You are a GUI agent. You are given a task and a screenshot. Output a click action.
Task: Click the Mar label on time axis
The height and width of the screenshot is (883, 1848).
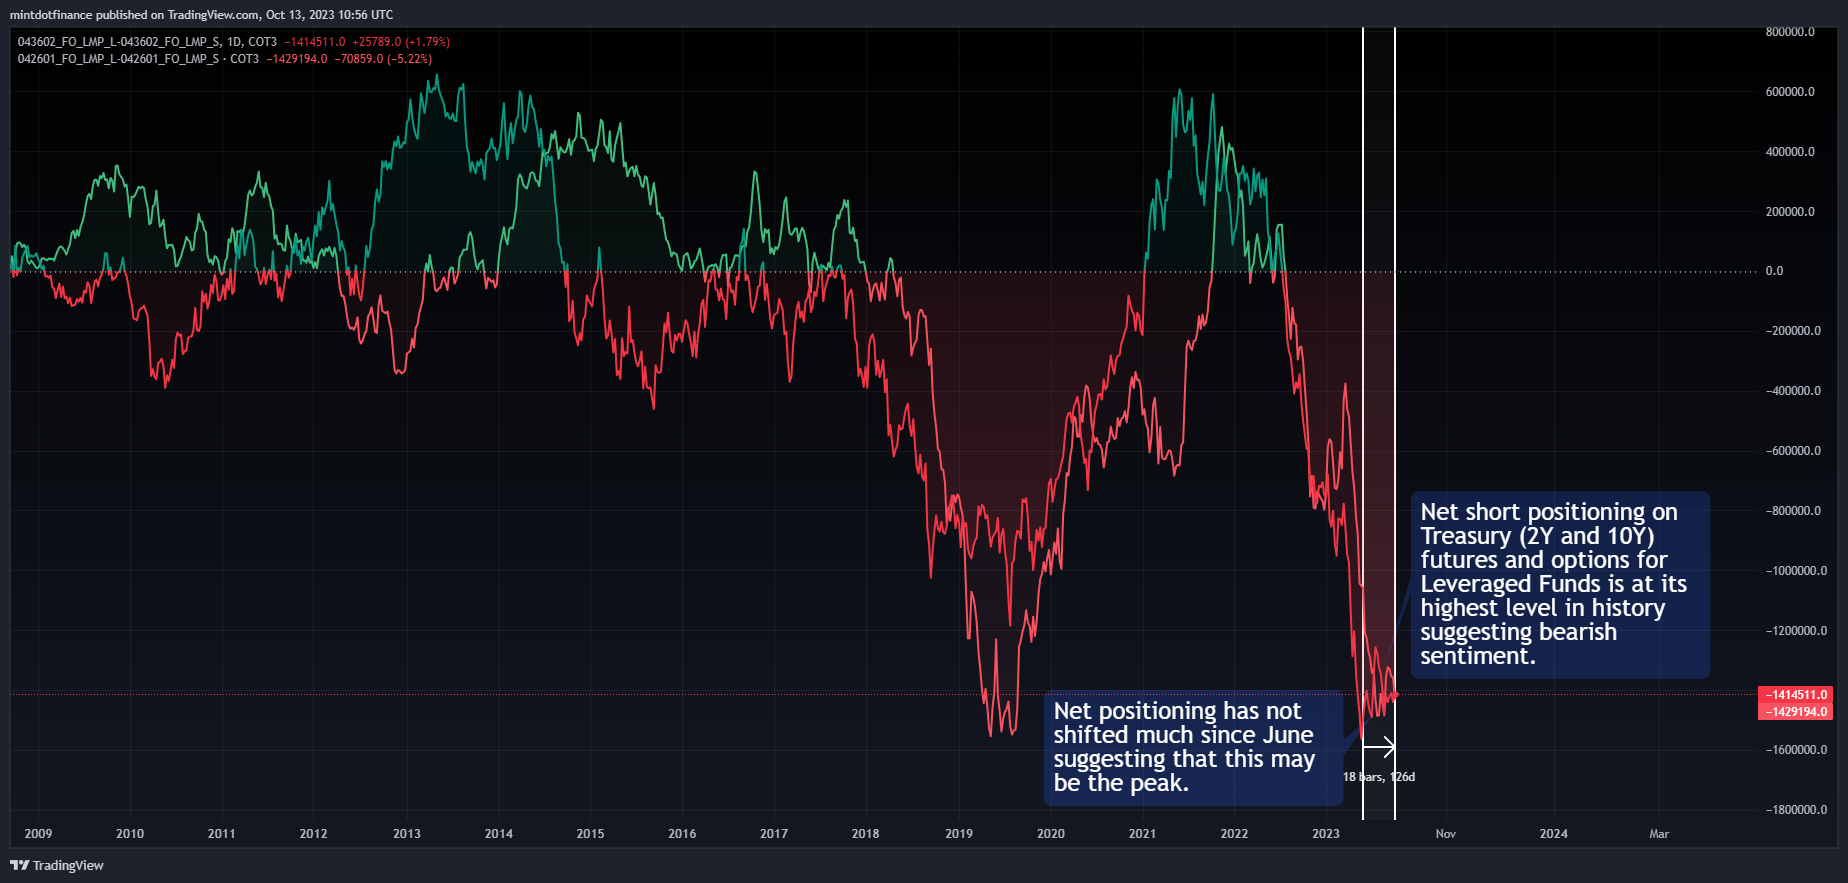[1659, 834]
